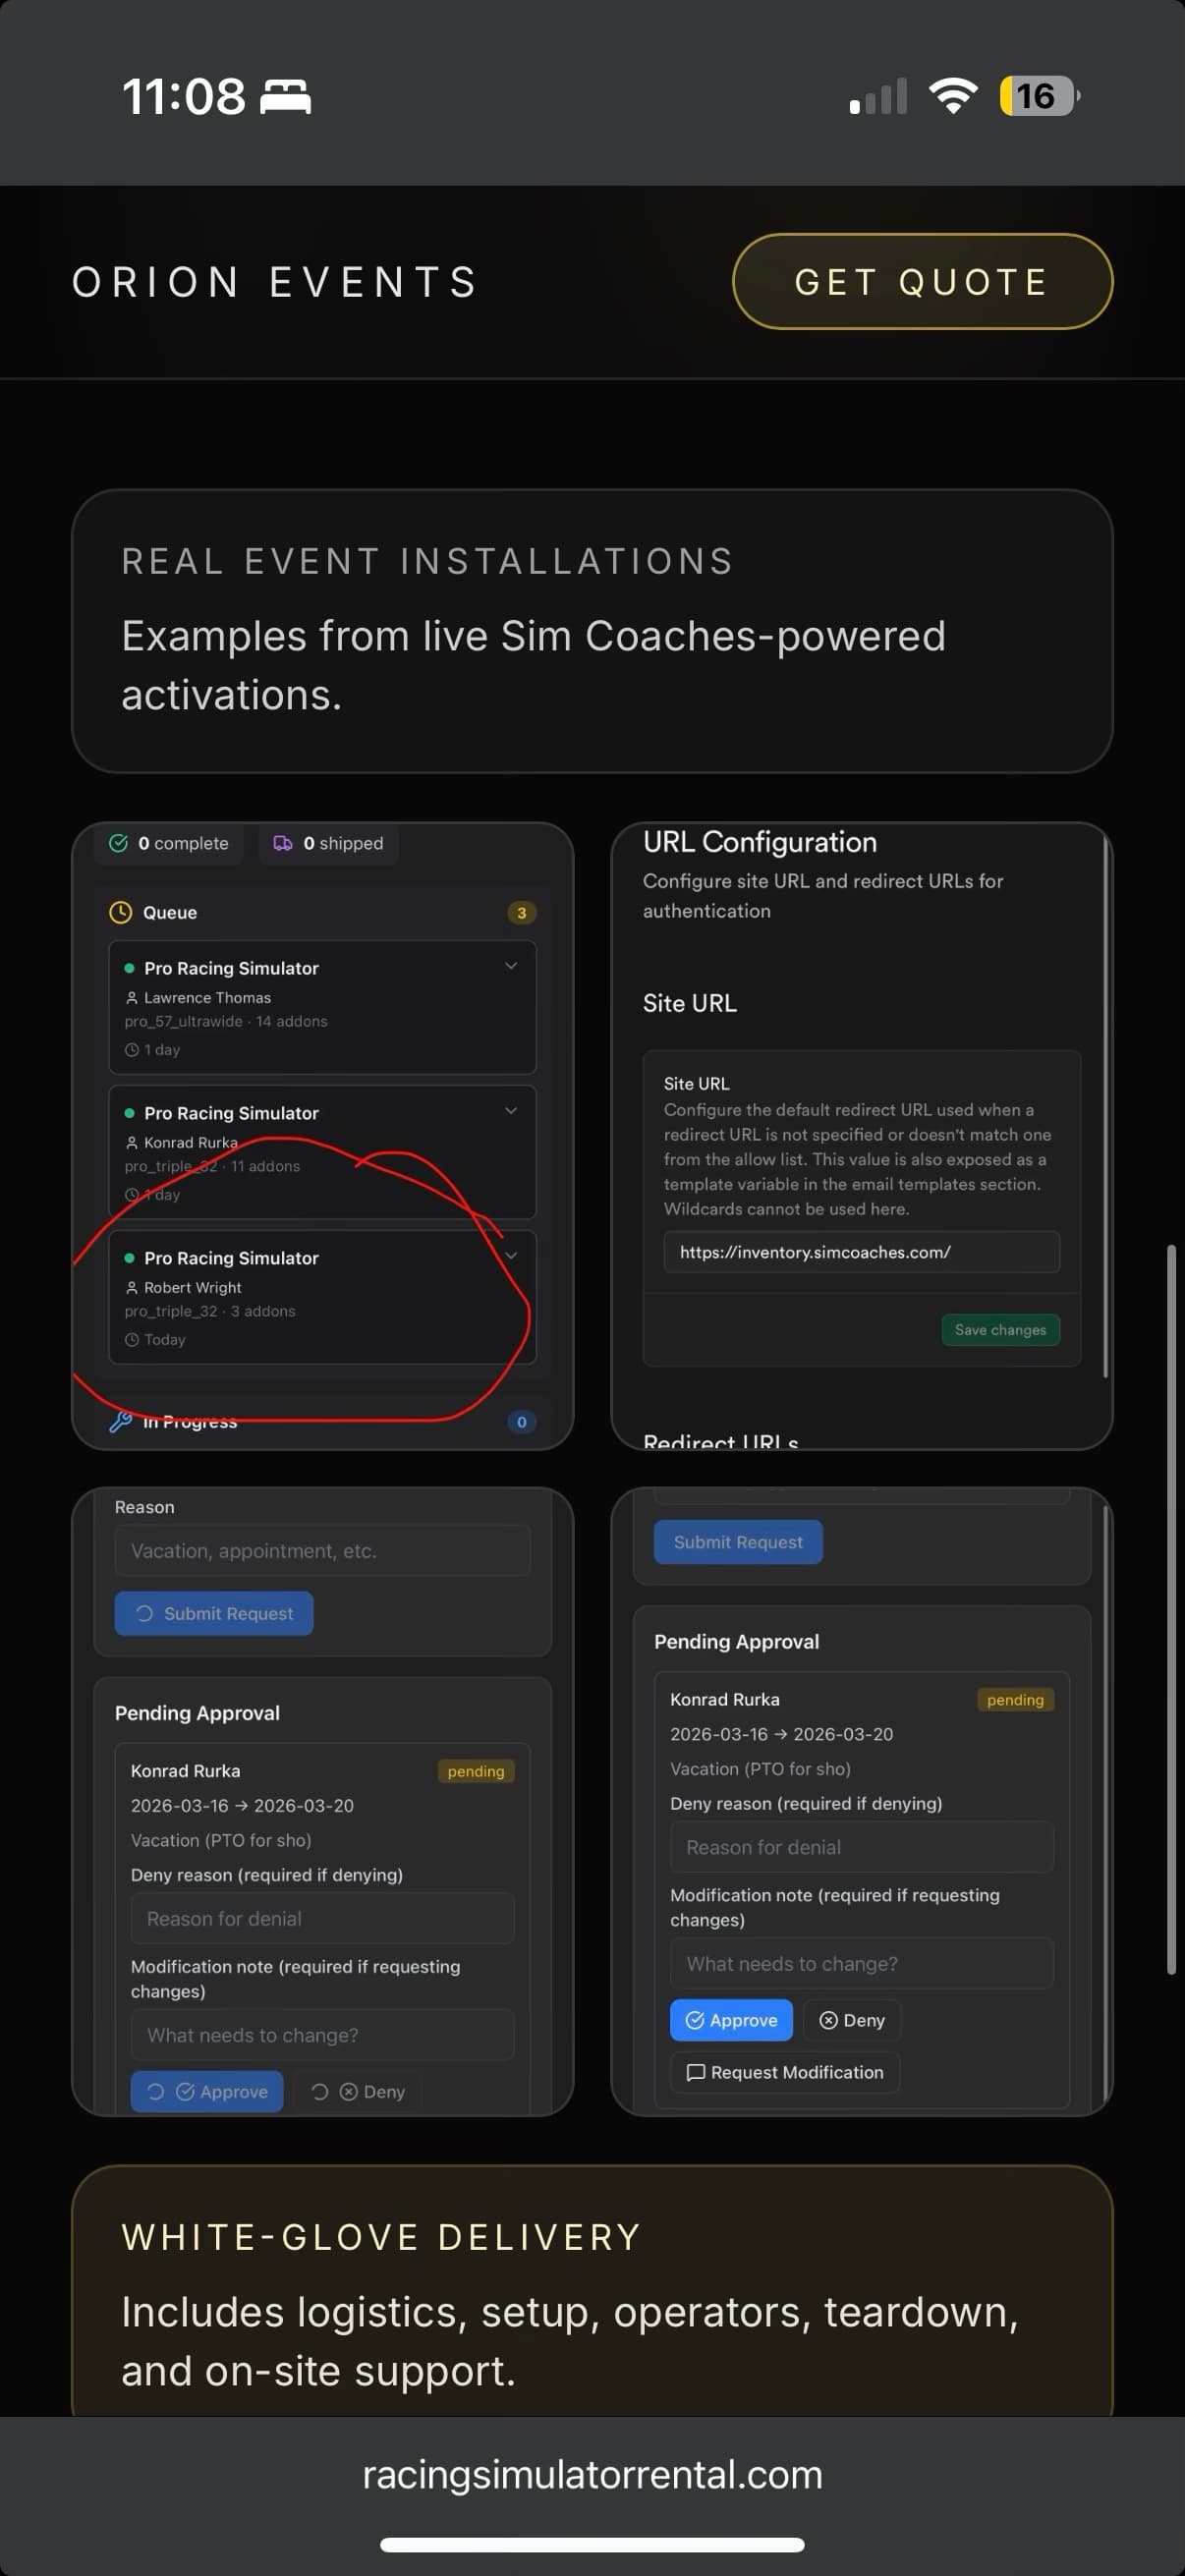This screenshot has height=2576, width=1185.
Task: Click the green Save changes button
Action: pyautogui.click(x=999, y=1330)
